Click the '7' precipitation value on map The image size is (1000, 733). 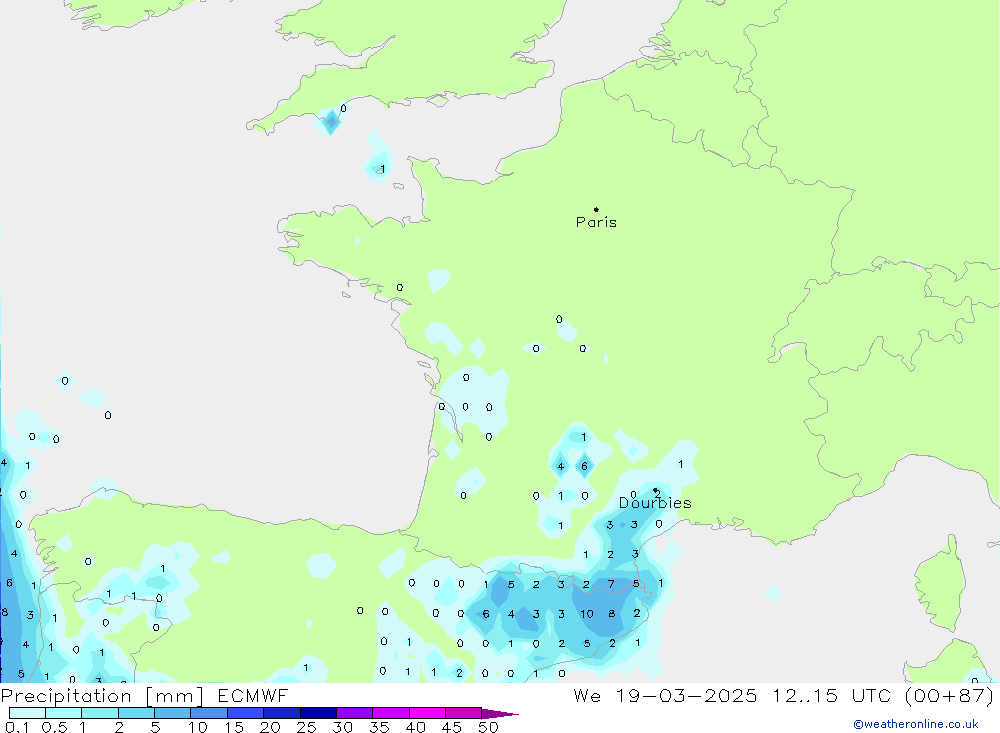(611, 584)
